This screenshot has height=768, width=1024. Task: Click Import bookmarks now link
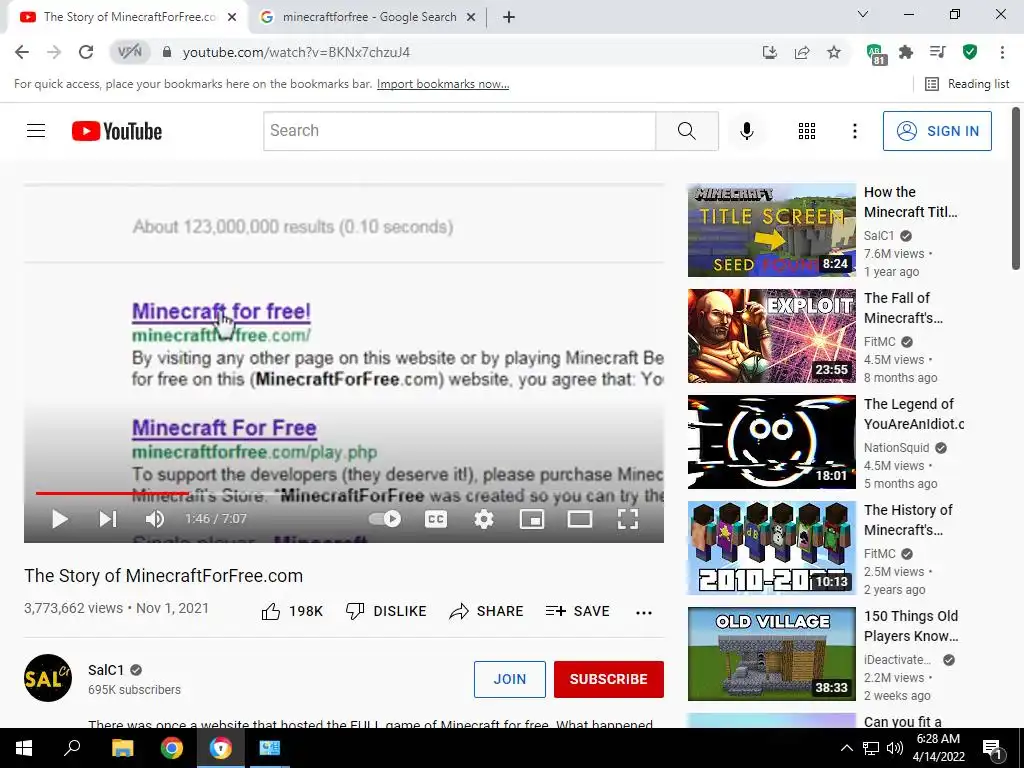click(x=443, y=84)
